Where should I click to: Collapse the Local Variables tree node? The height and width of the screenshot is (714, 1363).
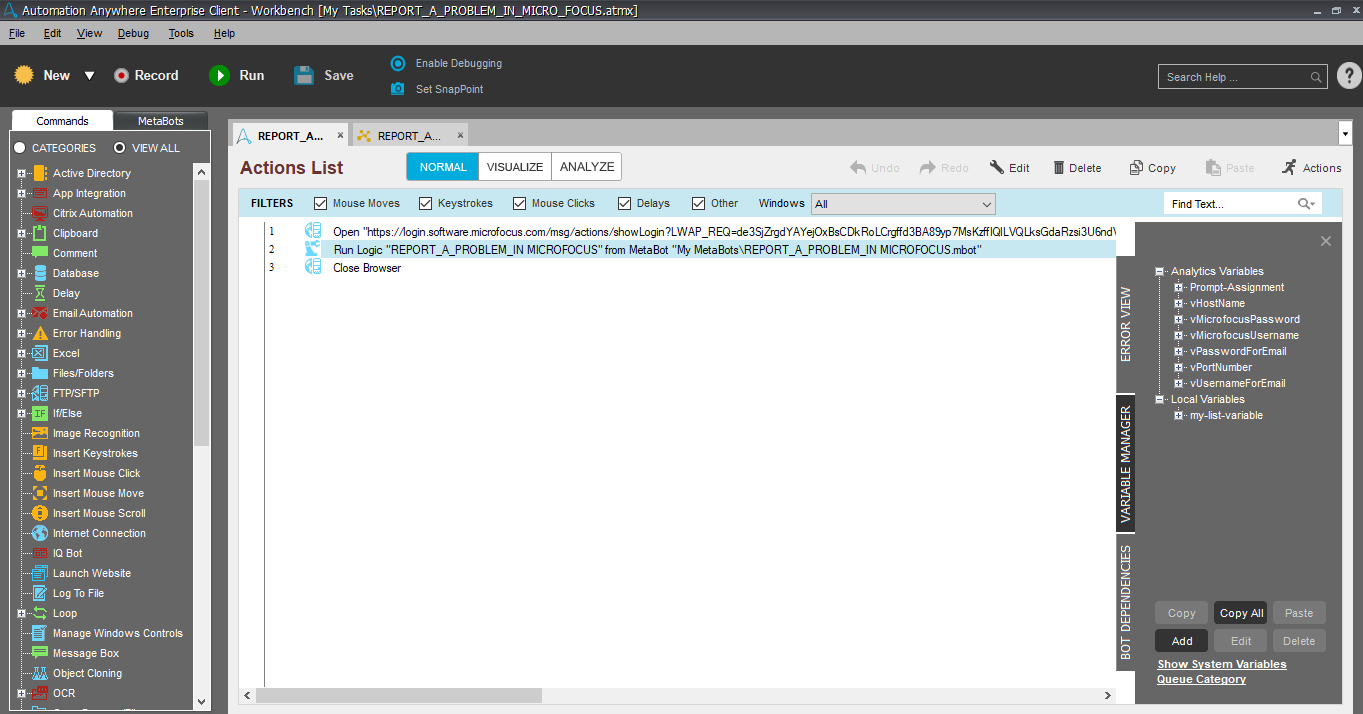coord(1160,399)
